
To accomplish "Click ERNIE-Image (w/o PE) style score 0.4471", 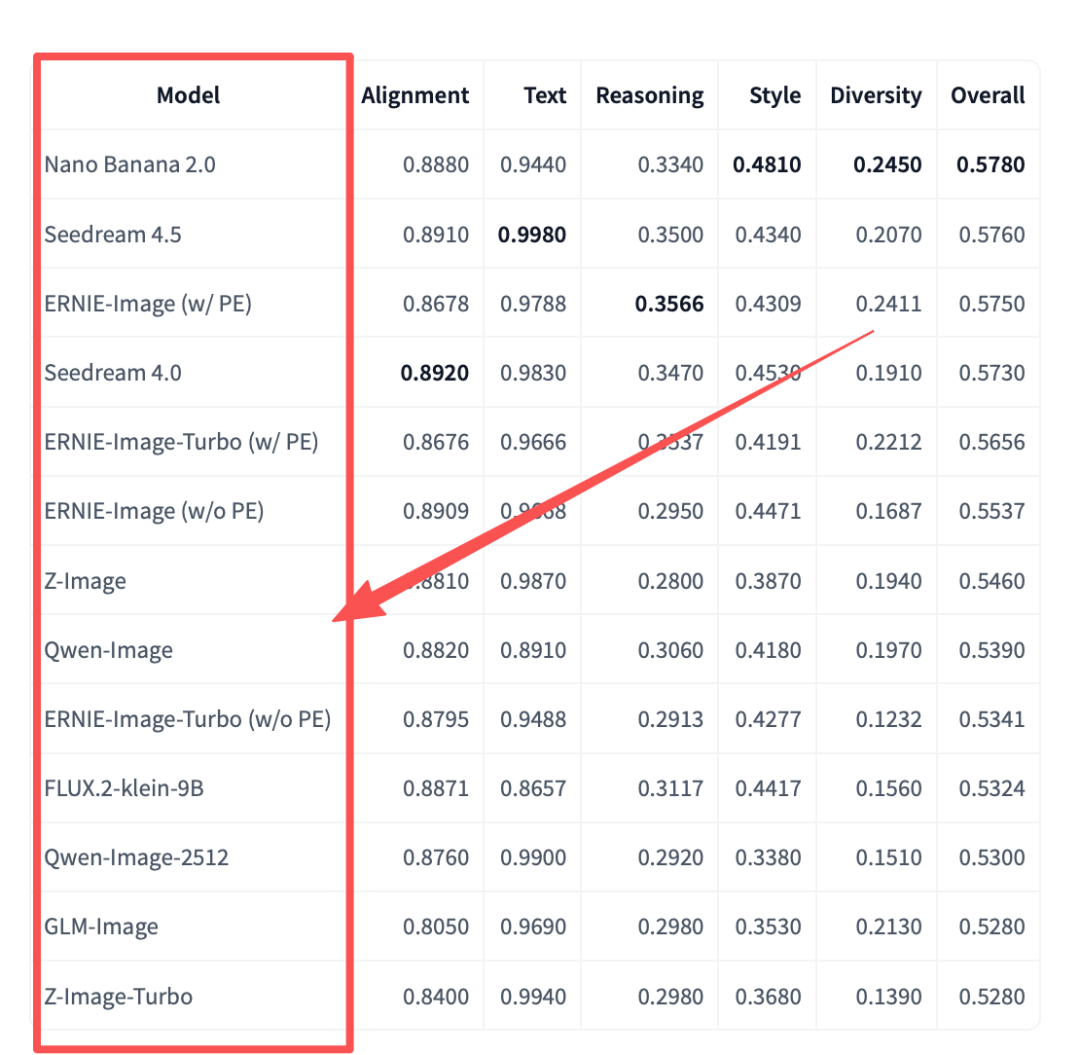I will [768, 512].
